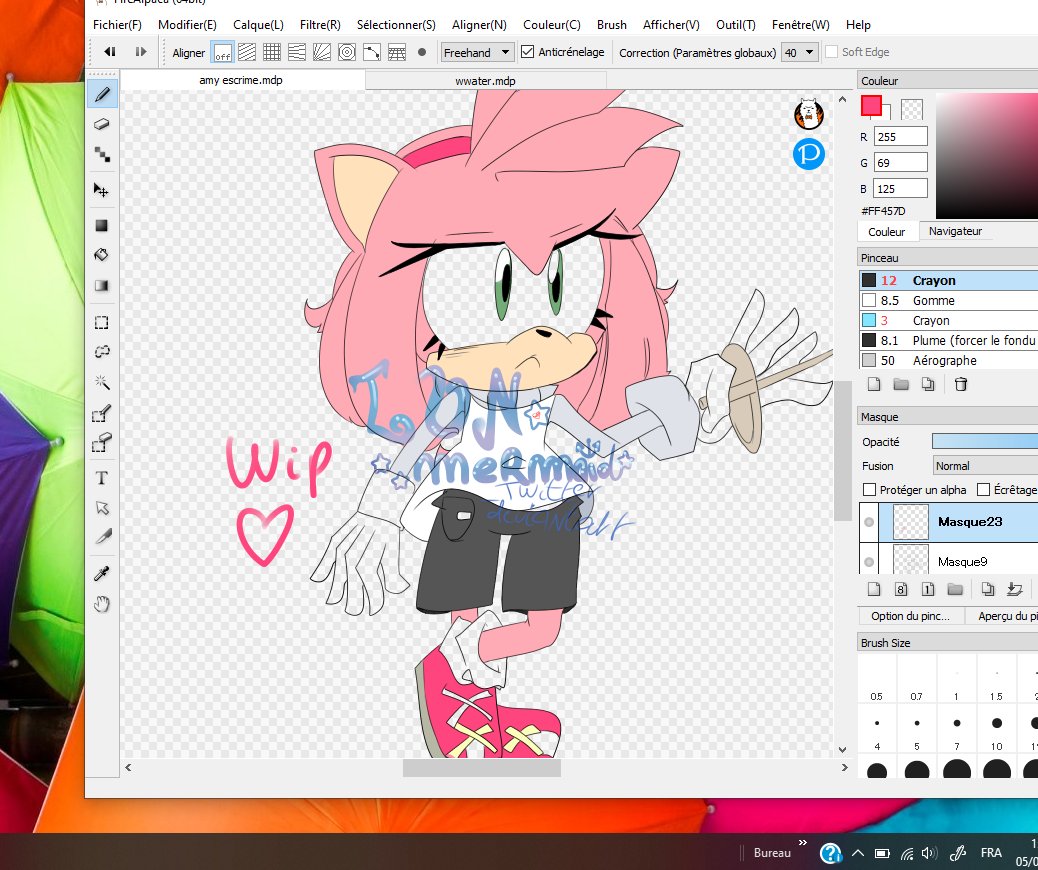This screenshot has height=870, width=1038.
Task: Open the Fichier(F) menu
Action: click(x=117, y=24)
